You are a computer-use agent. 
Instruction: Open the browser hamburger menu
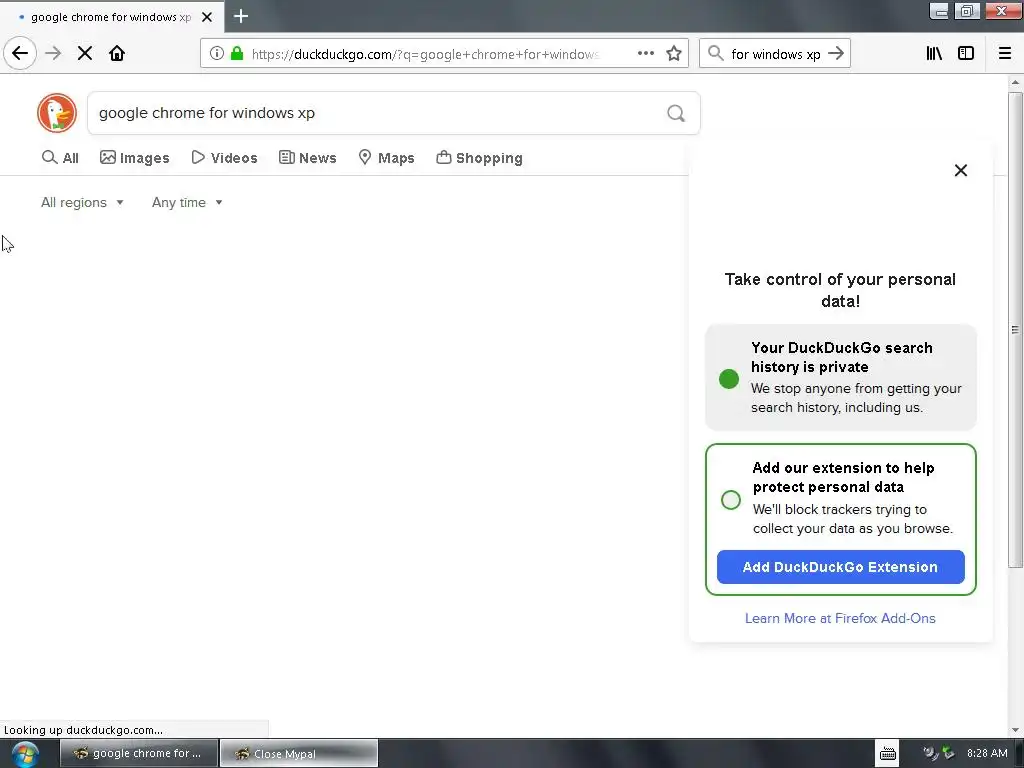[x=1005, y=54]
